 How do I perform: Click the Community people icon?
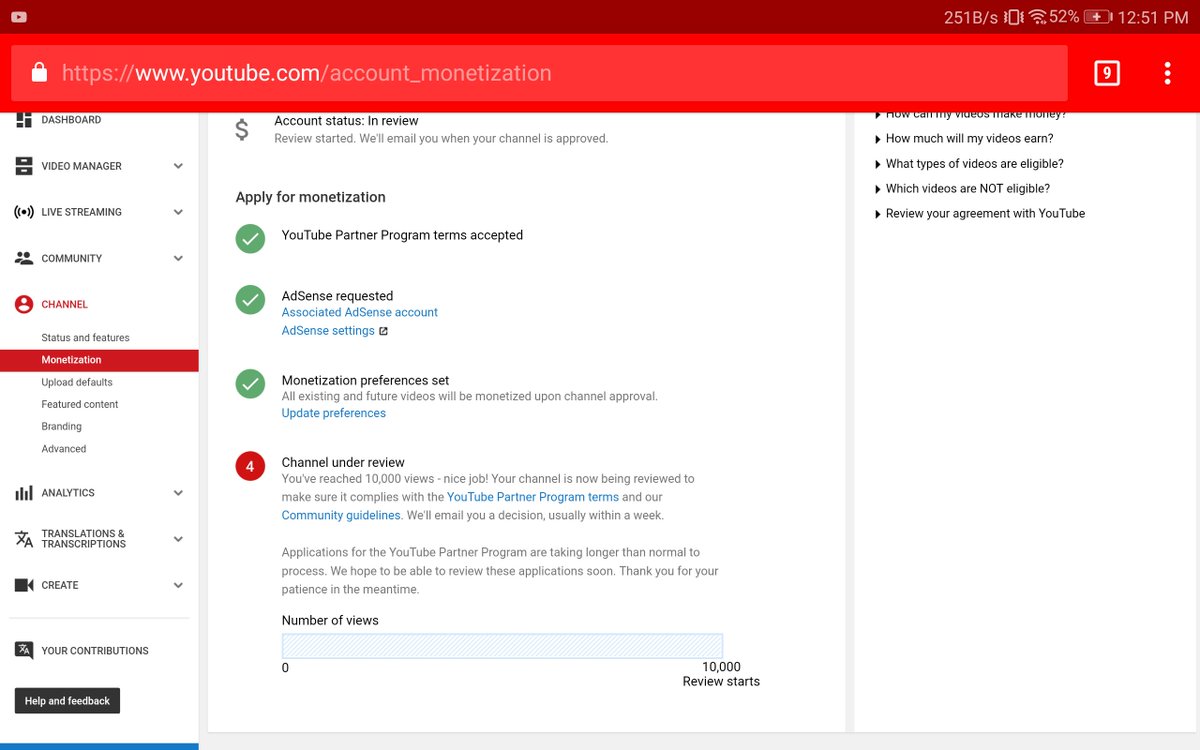click(x=24, y=258)
